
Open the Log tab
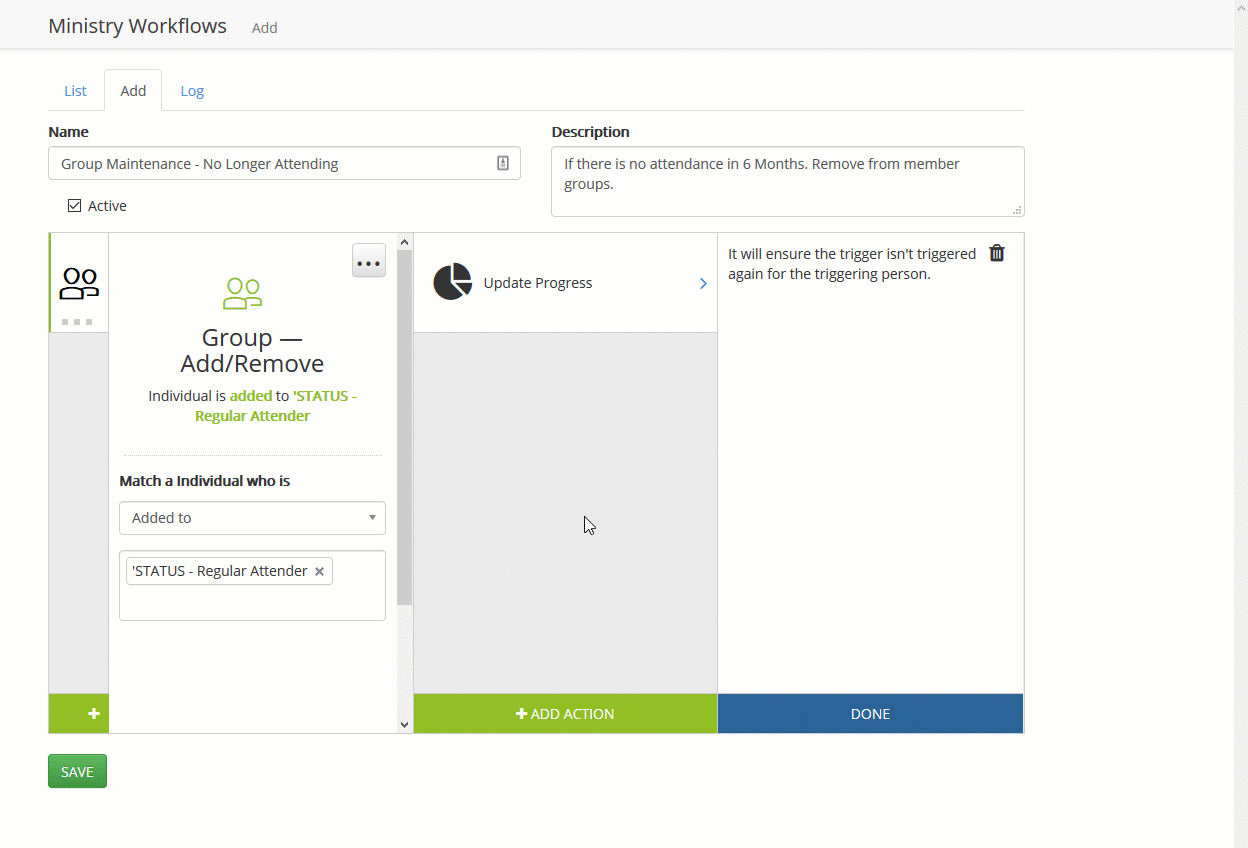(x=192, y=91)
